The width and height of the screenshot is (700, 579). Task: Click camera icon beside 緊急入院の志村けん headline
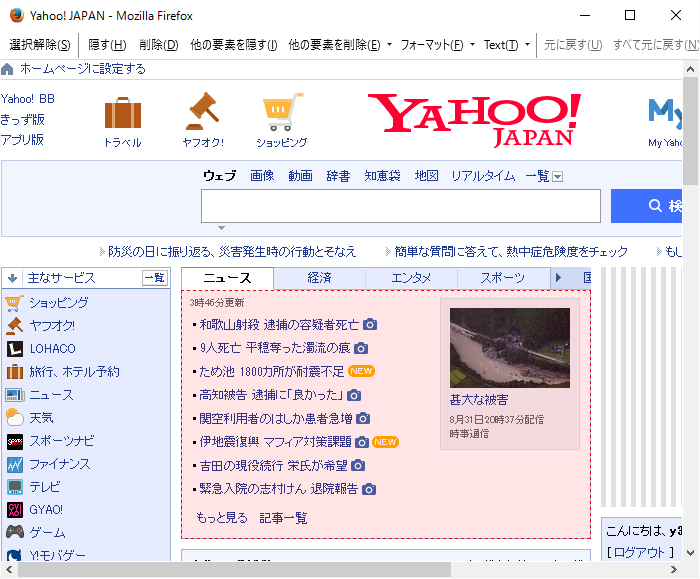[x=369, y=489]
